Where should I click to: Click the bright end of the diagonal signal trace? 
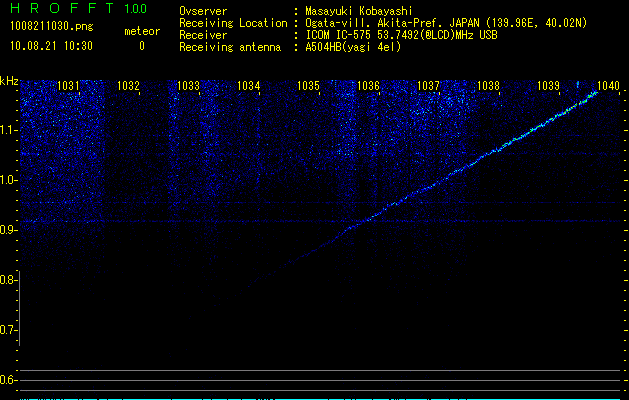click(593, 95)
